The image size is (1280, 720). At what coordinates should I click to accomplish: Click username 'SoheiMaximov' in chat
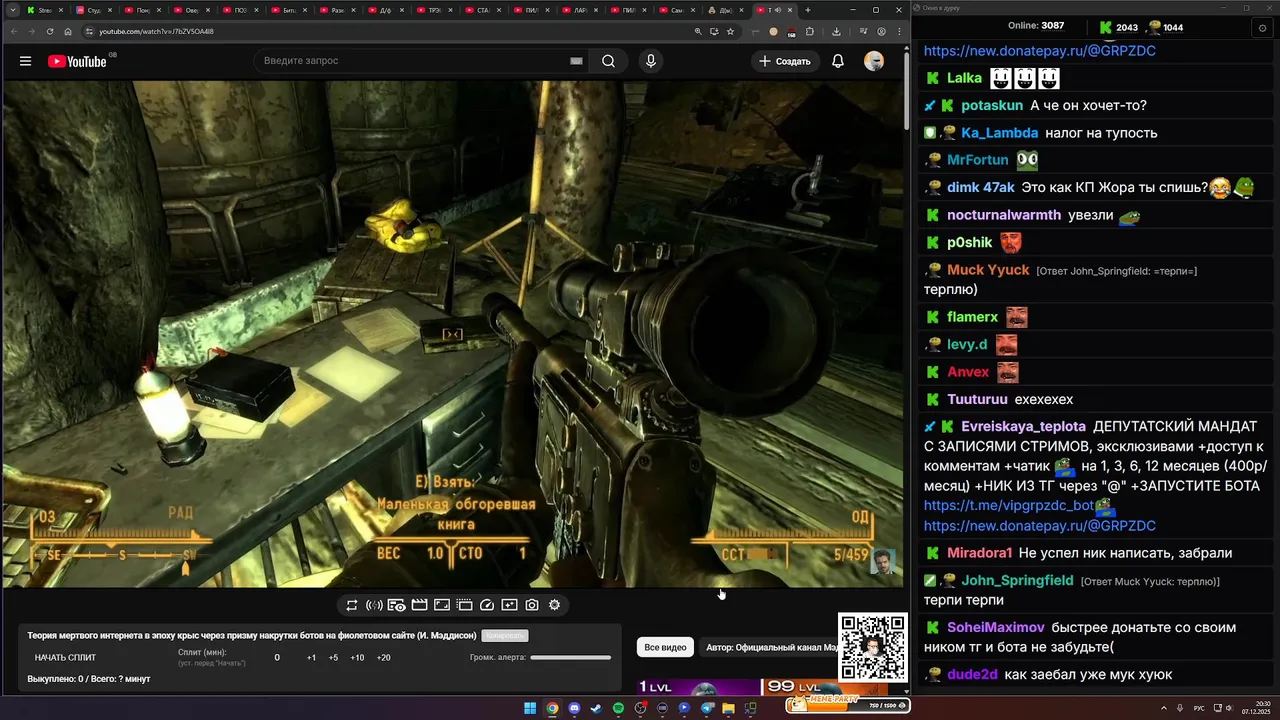pos(996,628)
